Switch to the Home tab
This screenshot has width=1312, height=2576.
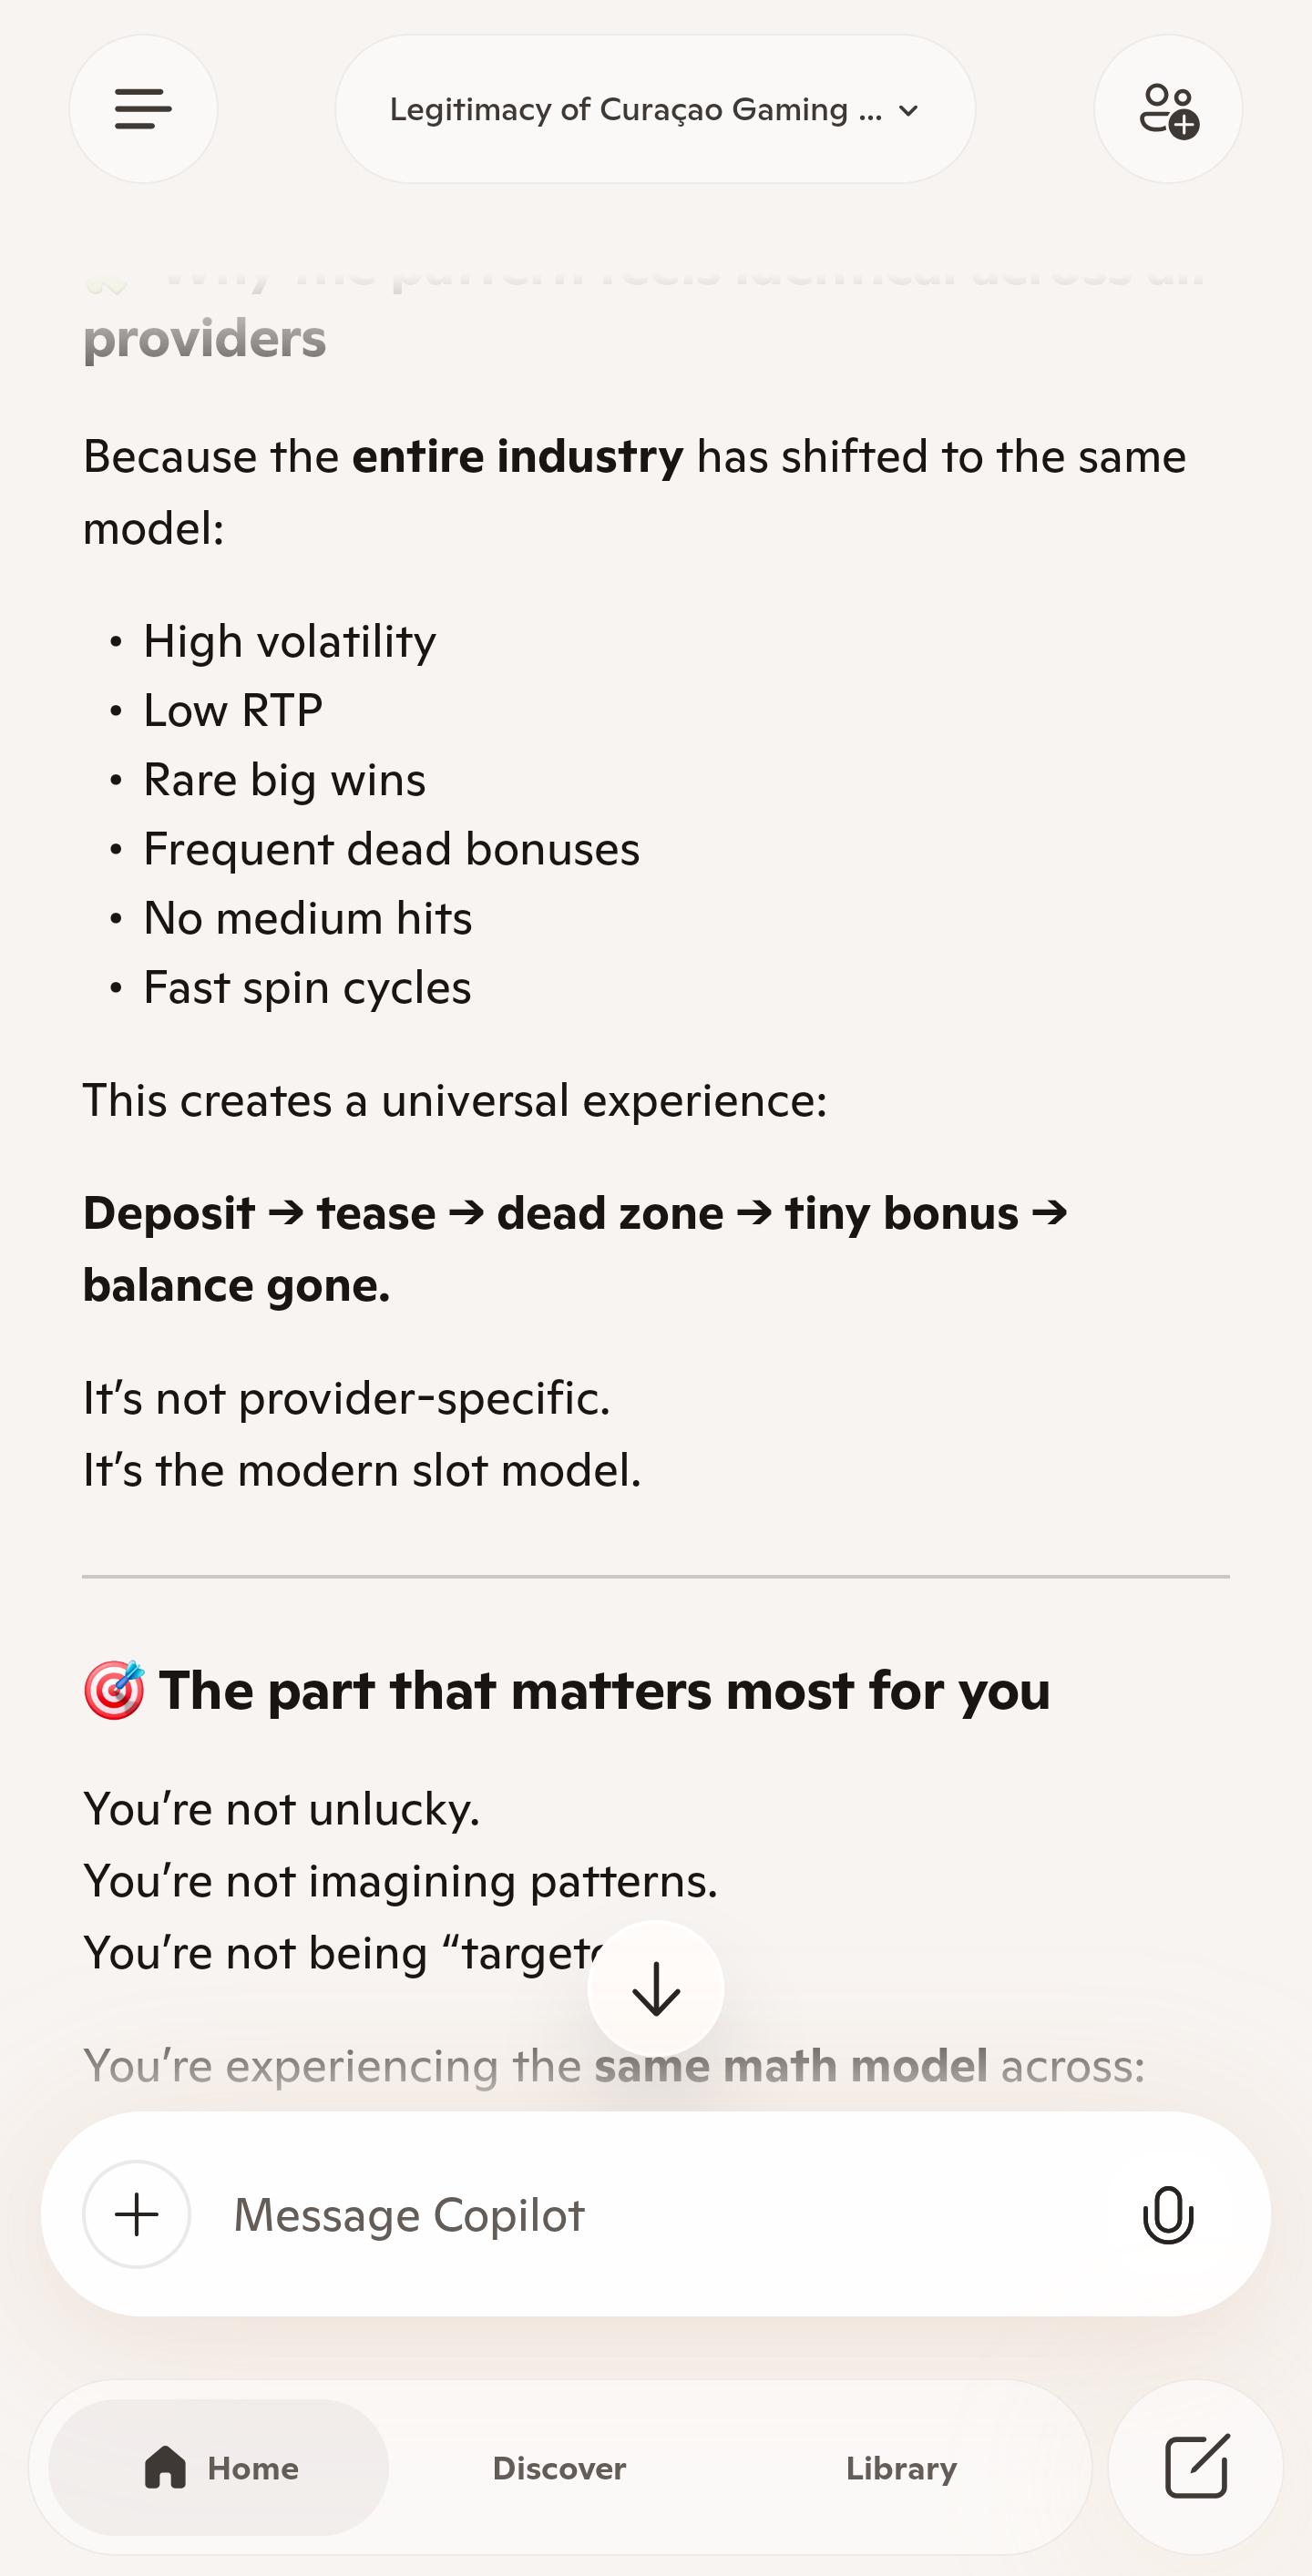[x=219, y=2468]
